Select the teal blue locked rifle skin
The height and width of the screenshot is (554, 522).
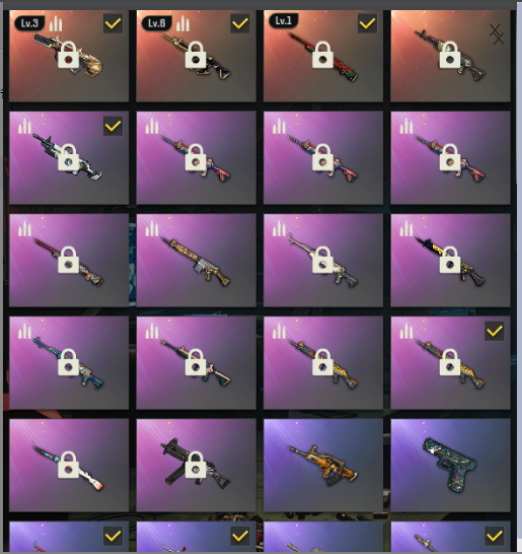pos(69,363)
